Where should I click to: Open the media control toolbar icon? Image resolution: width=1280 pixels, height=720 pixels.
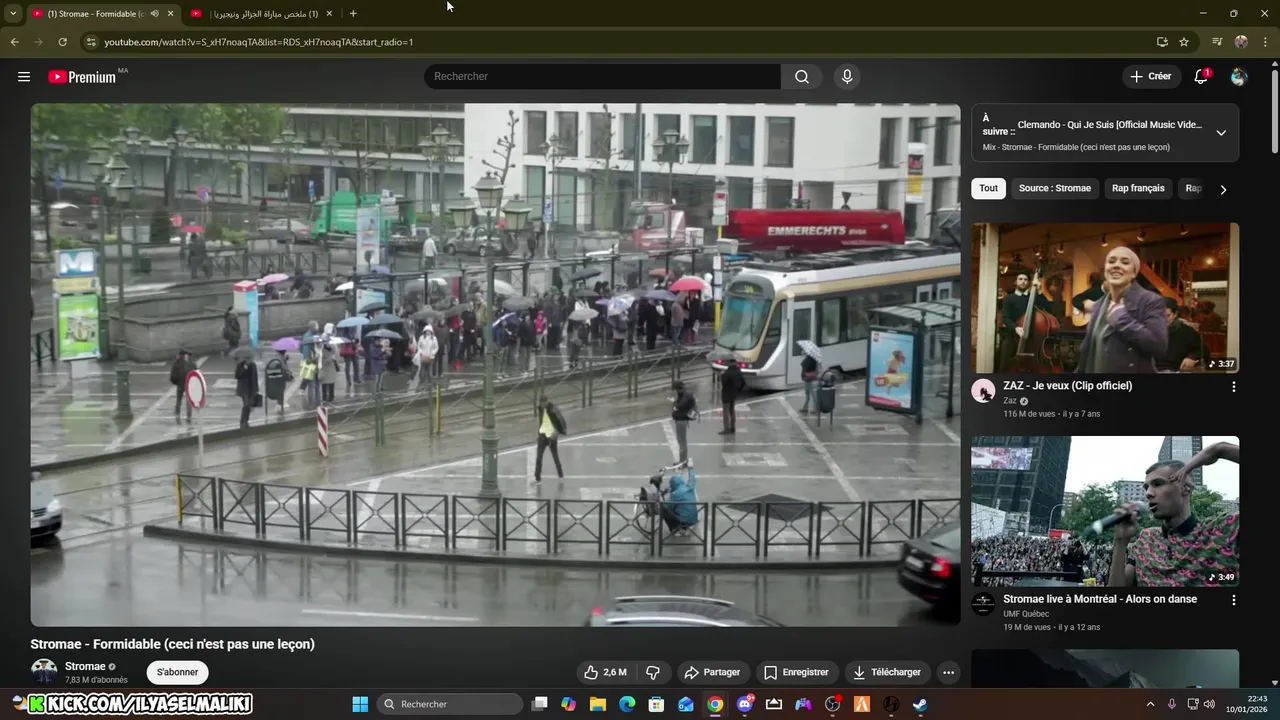pyautogui.click(x=1217, y=42)
